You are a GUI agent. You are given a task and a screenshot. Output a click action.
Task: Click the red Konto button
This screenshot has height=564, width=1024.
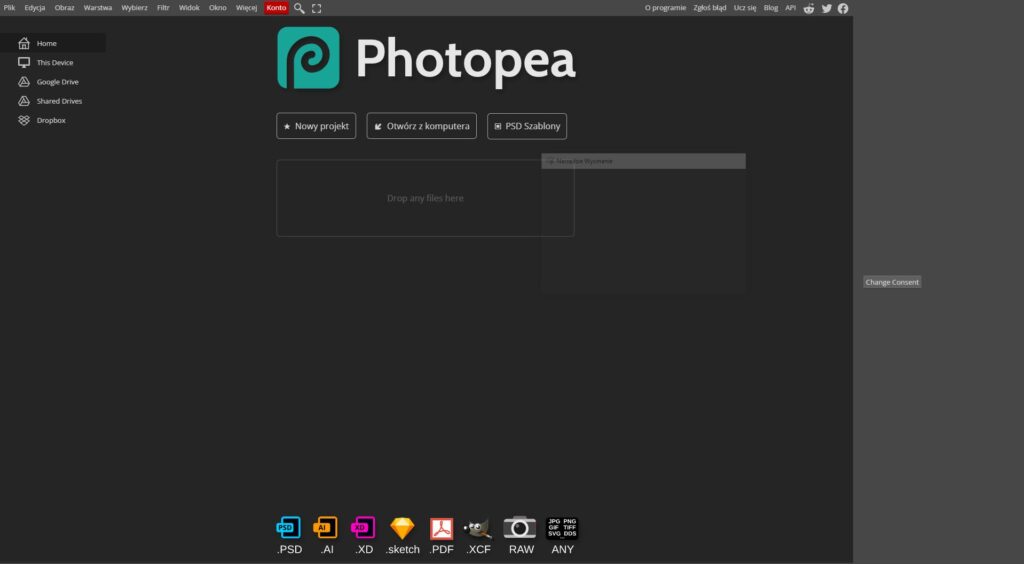(x=276, y=8)
